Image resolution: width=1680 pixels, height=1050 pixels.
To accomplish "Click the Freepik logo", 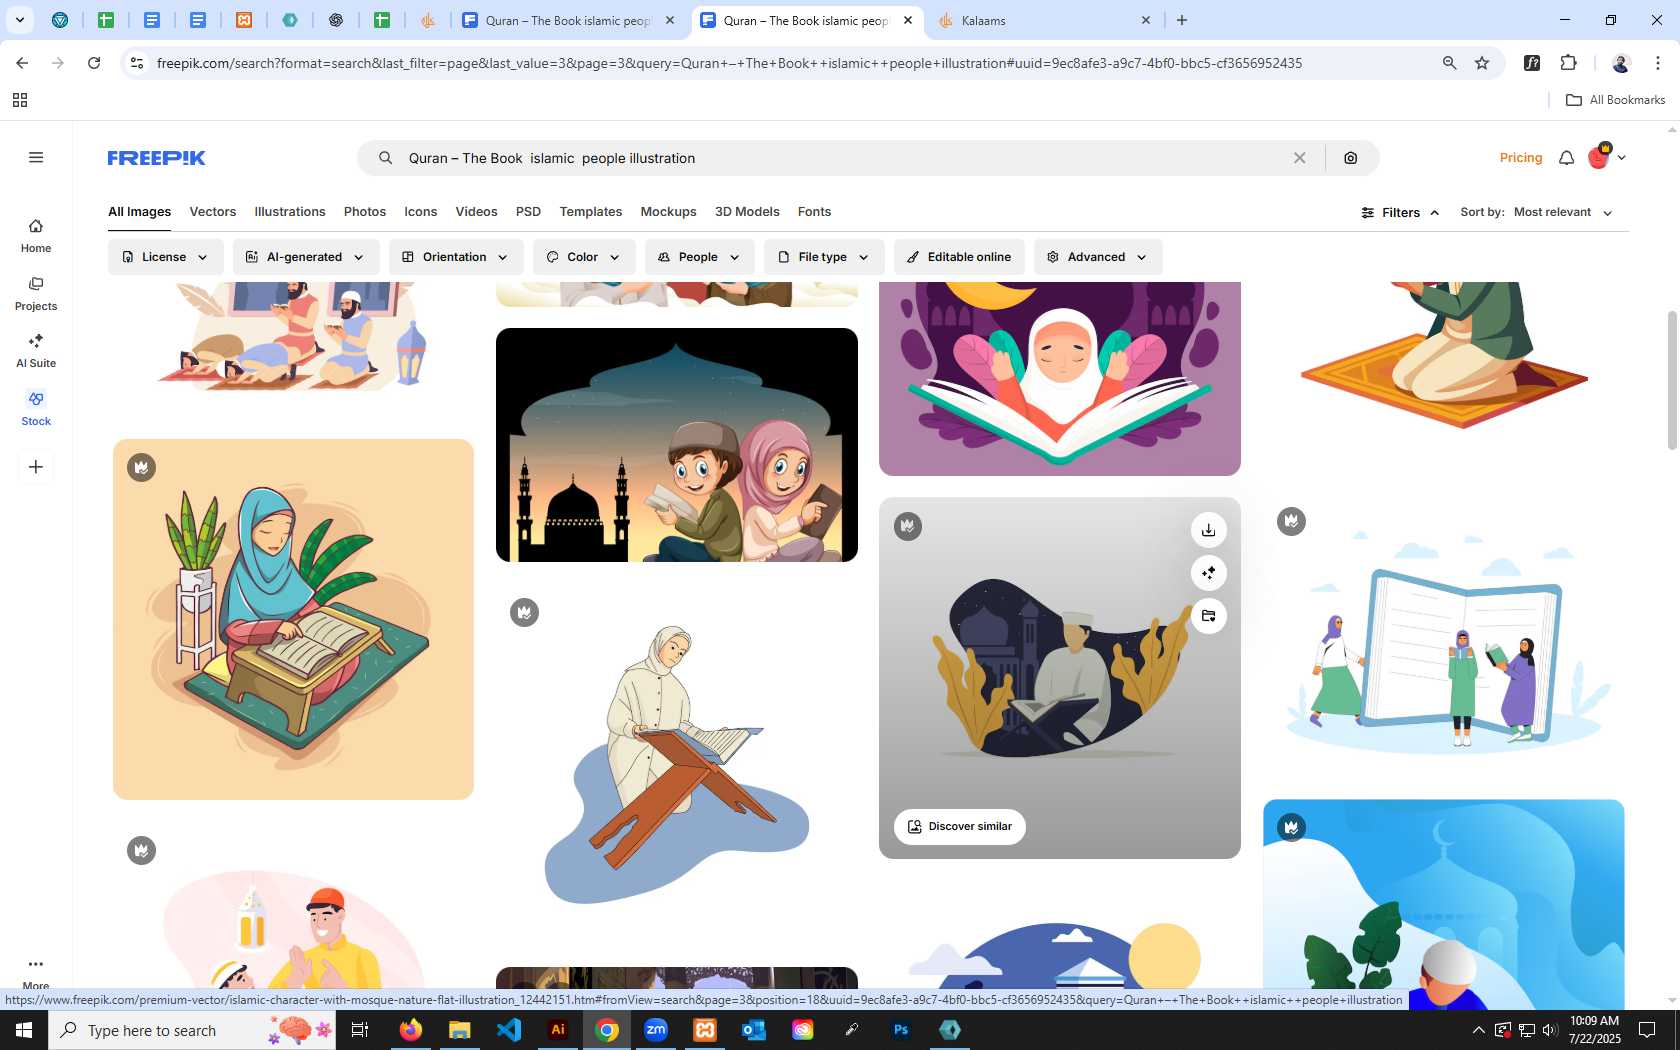I will 156,158.
